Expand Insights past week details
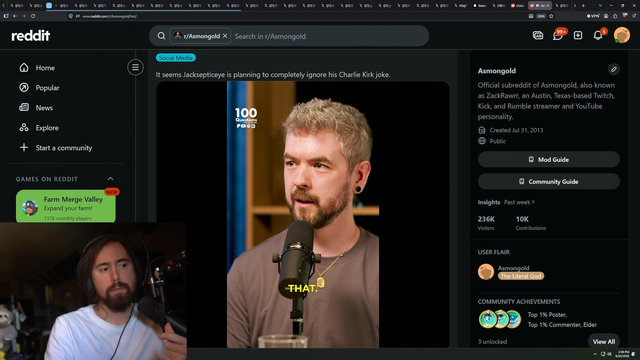 tap(519, 202)
